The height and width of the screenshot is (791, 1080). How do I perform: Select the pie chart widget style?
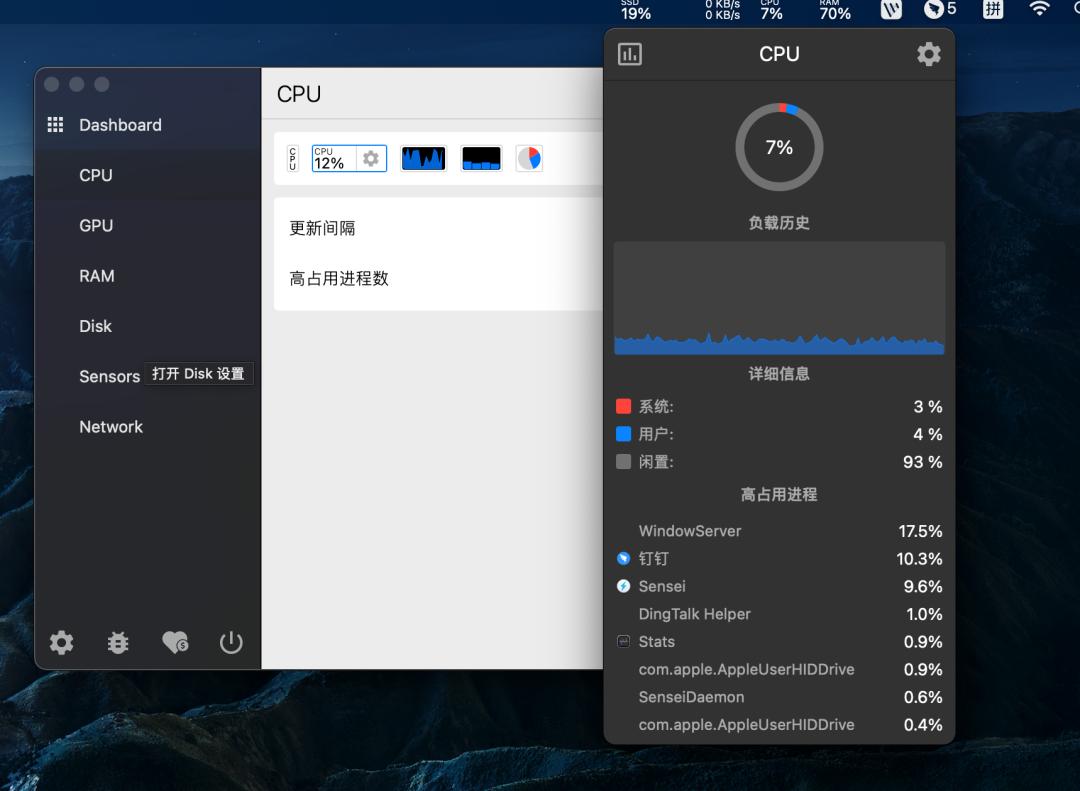tap(529, 157)
